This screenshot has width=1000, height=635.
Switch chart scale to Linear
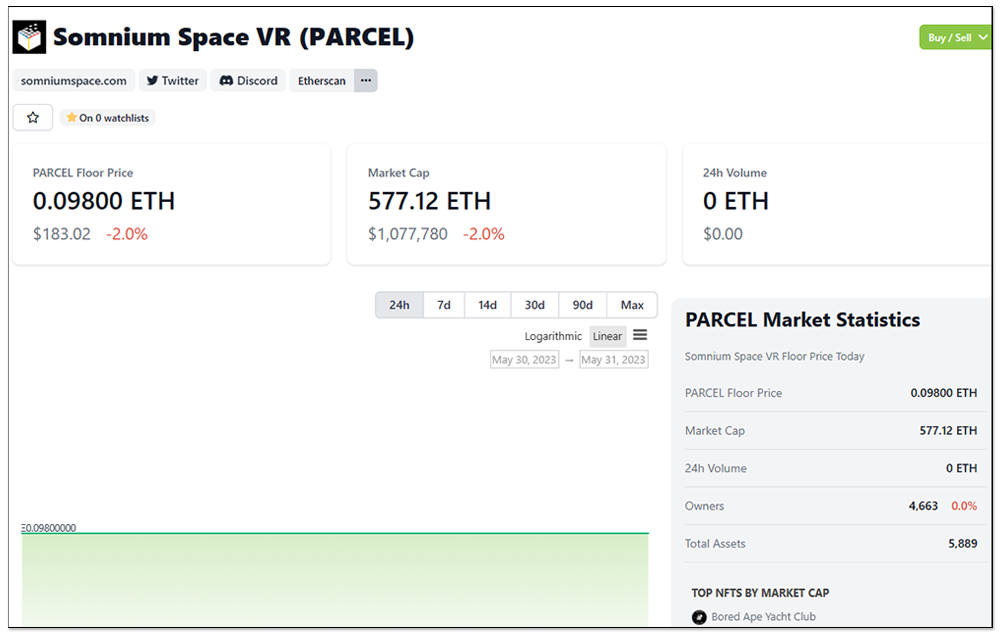click(607, 336)
